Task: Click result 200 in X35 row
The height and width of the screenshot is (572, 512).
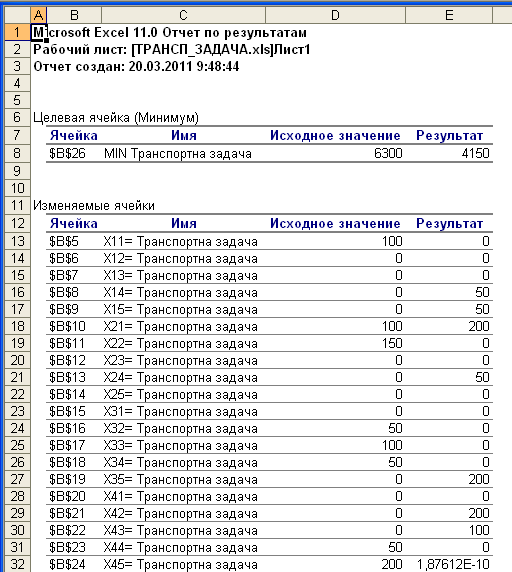Action: (x=479, y=479)
